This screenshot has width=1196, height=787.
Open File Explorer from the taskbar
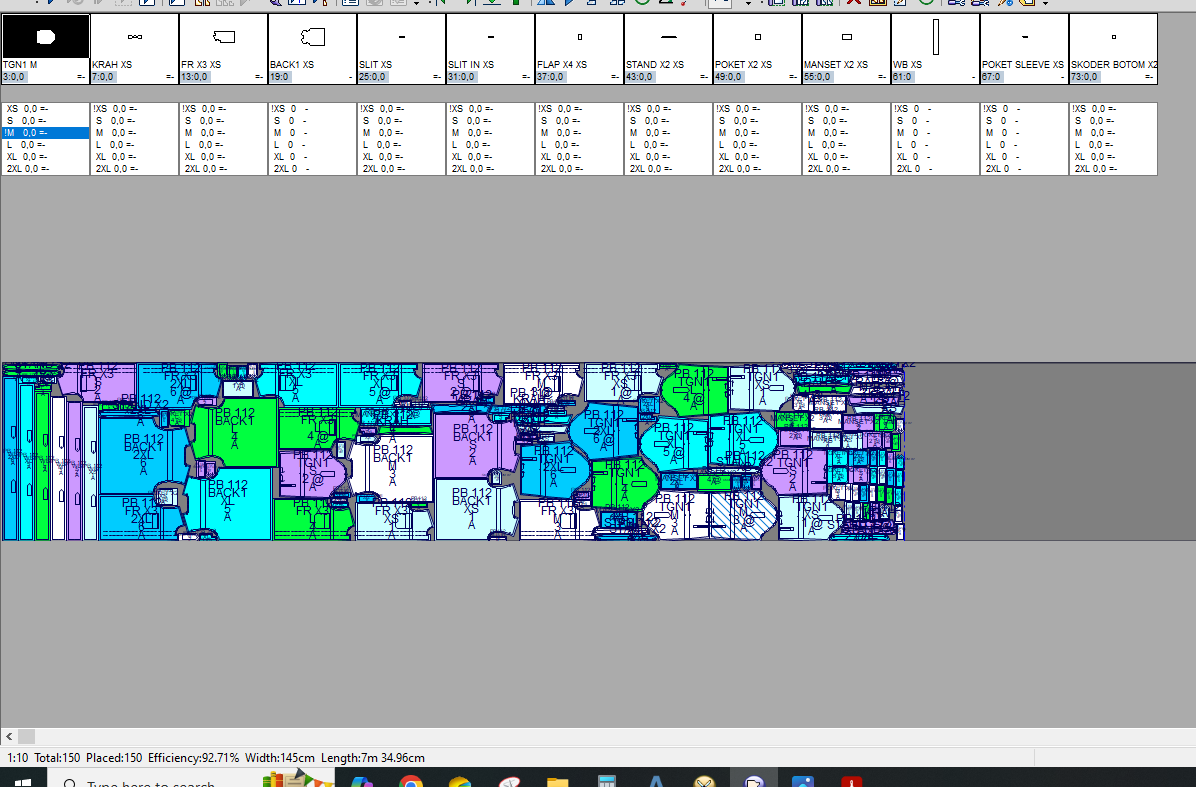(557, 780)
